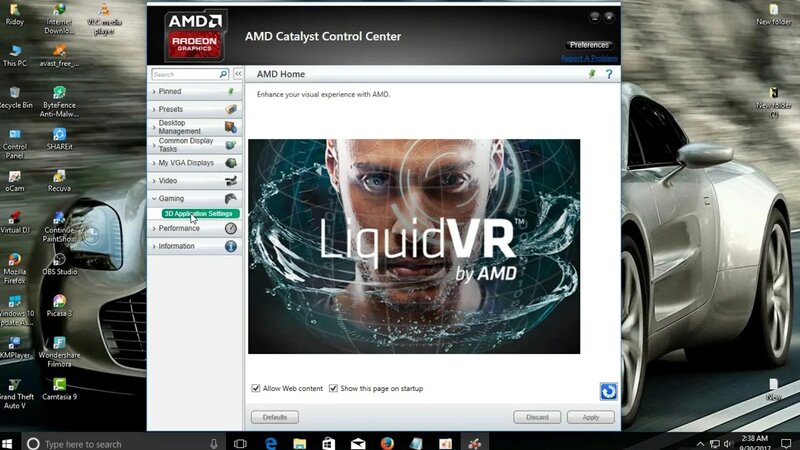800x450 pixels.
Task: Select the Recuva desktop icon
Action: 59,181
